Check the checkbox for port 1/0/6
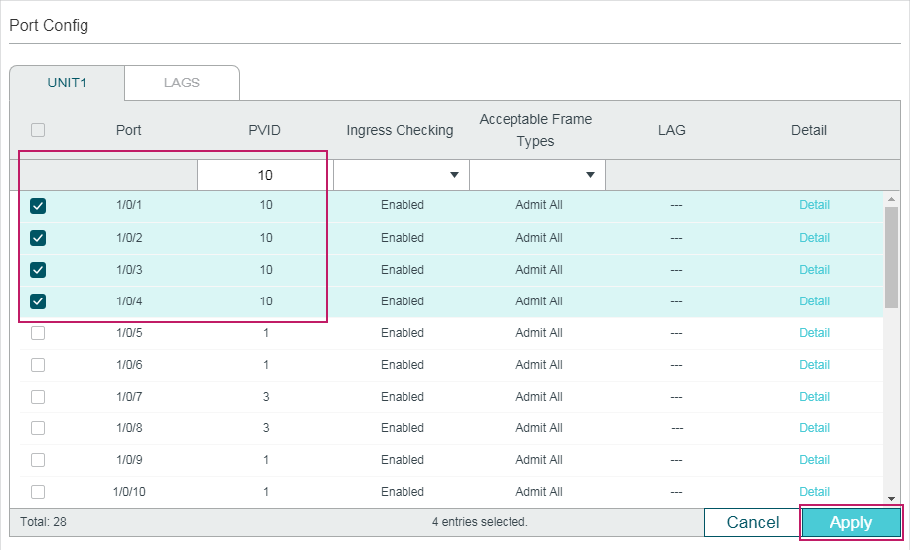Viewport: 910px width, 550px height. (38, 365)
